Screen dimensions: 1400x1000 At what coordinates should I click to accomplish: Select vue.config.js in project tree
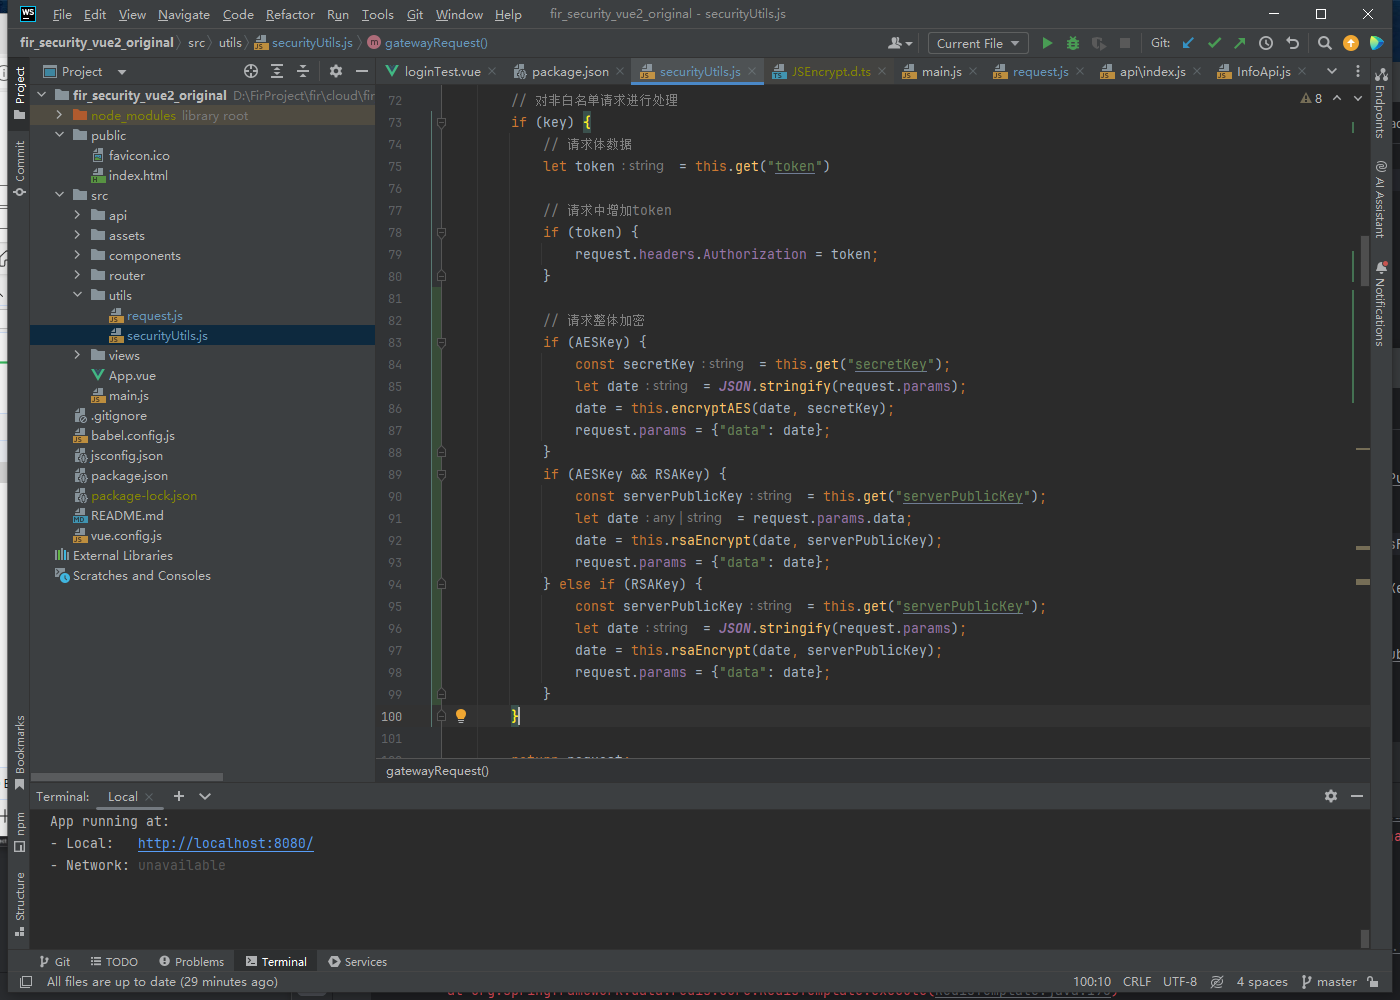[126, 535]
